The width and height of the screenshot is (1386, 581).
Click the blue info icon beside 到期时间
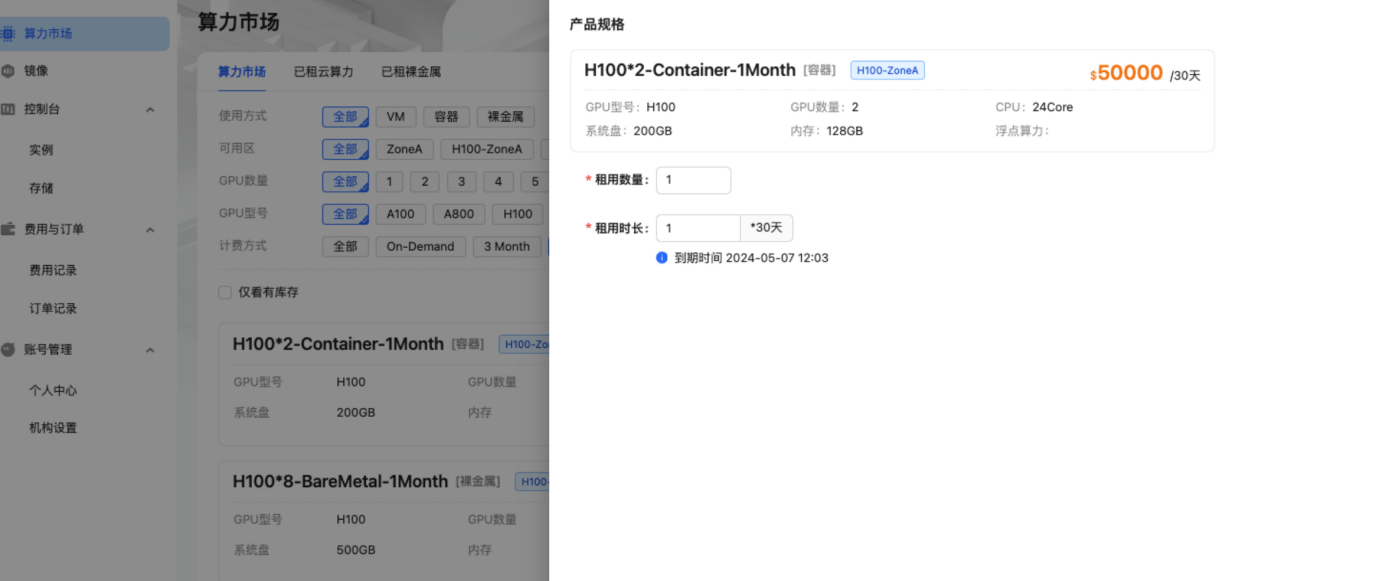(x=661, y=258)
